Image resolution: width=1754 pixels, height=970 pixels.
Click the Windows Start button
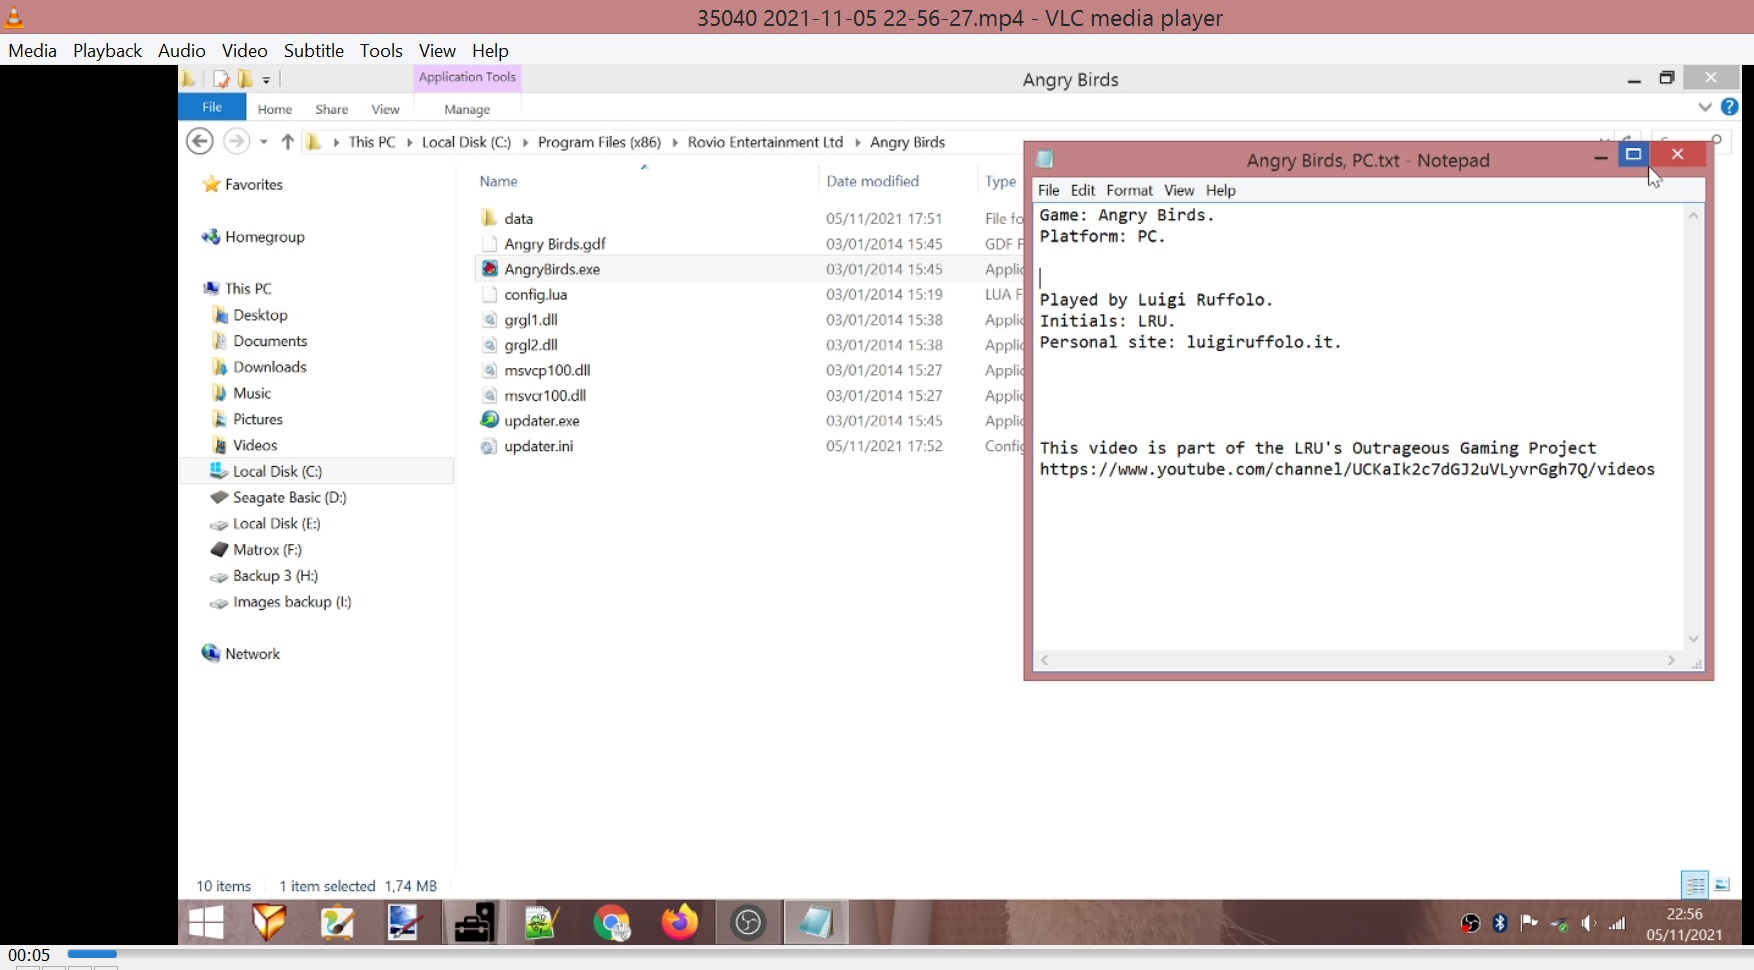click(206, 922)
